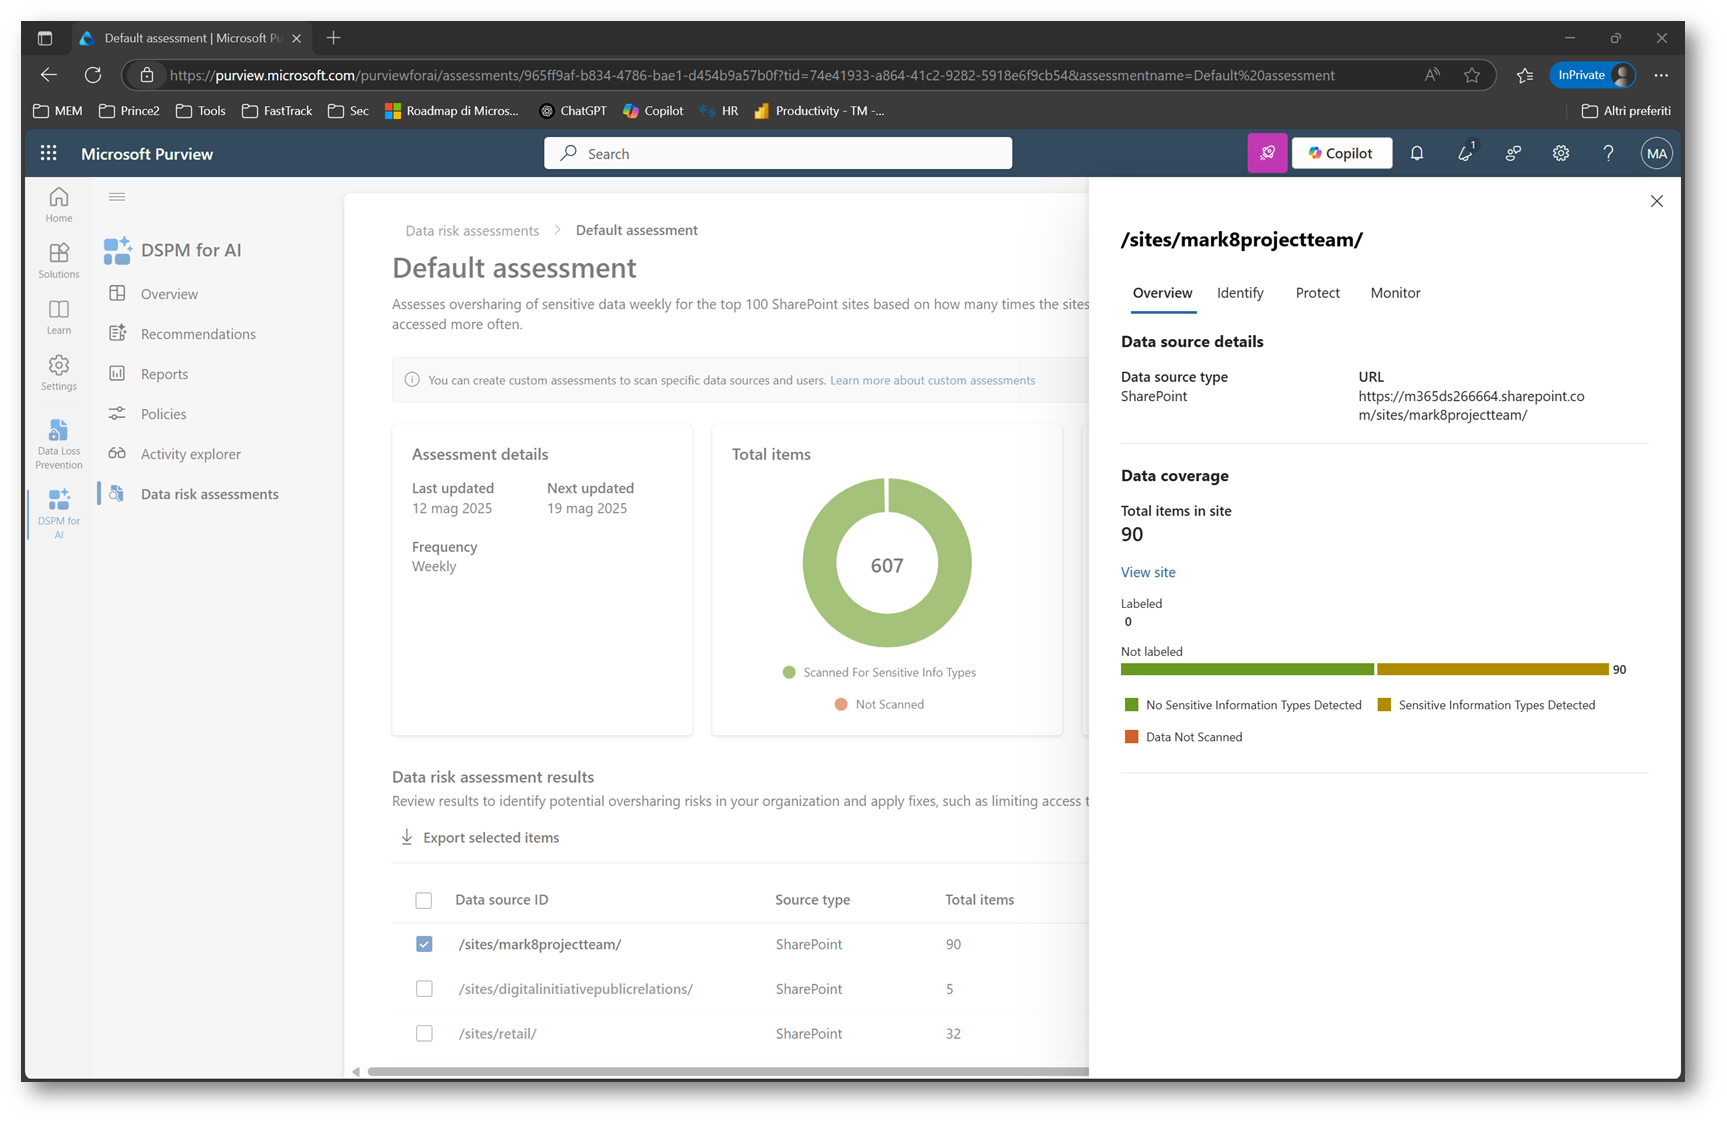
Task: Toggle the select-all checkbox in table header
Action: 424,900
